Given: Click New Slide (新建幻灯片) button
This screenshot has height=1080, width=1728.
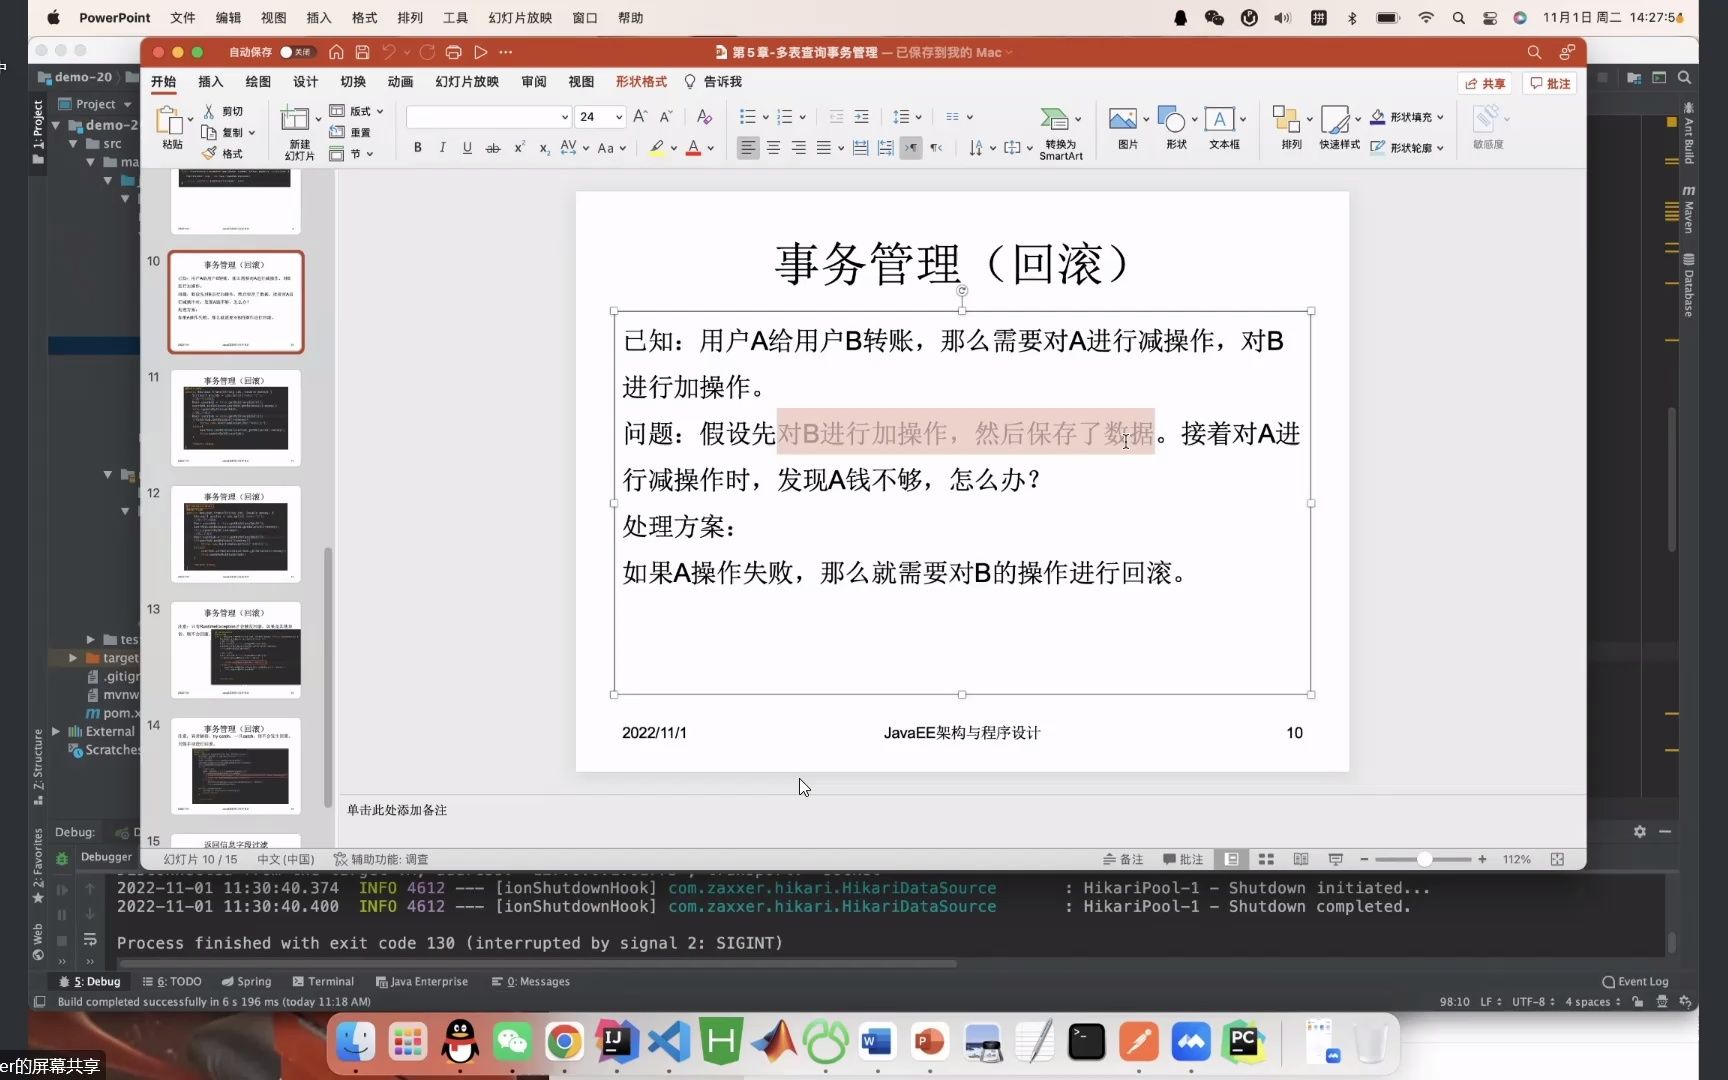Looking at the screenshot, I should 298,132.
